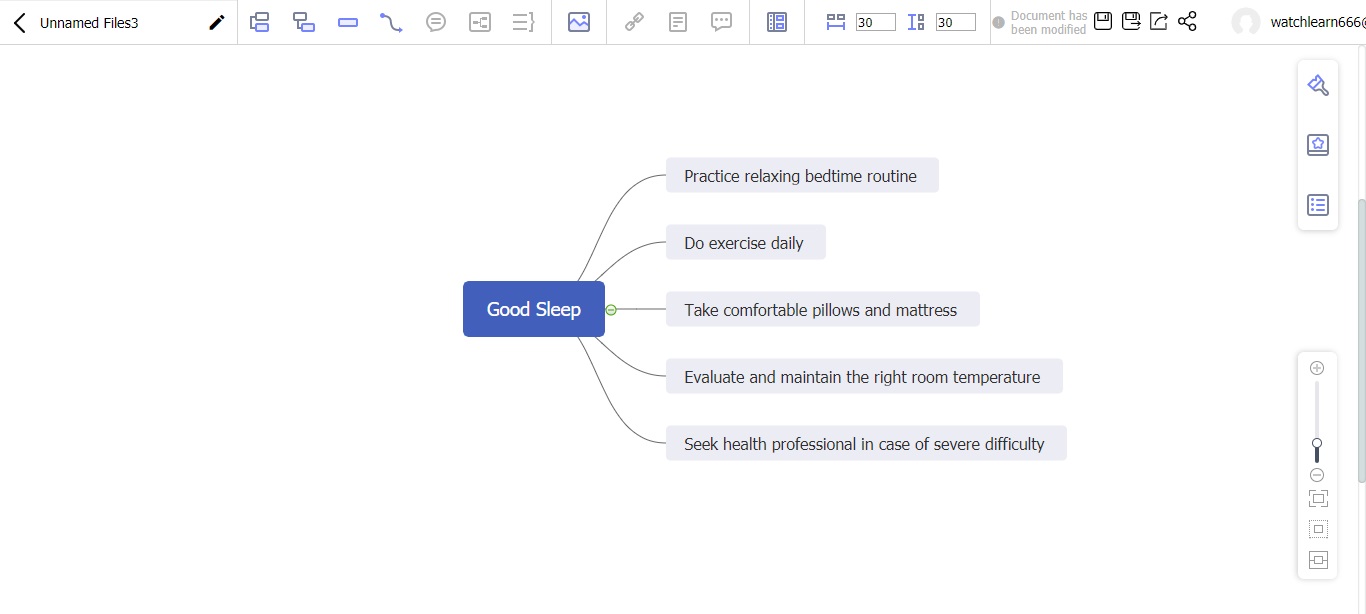Screen dimensions: 1366x614
Task: Collapse the Good Sleep branch with the minus toggle
Action: click(x=611, y=310)
